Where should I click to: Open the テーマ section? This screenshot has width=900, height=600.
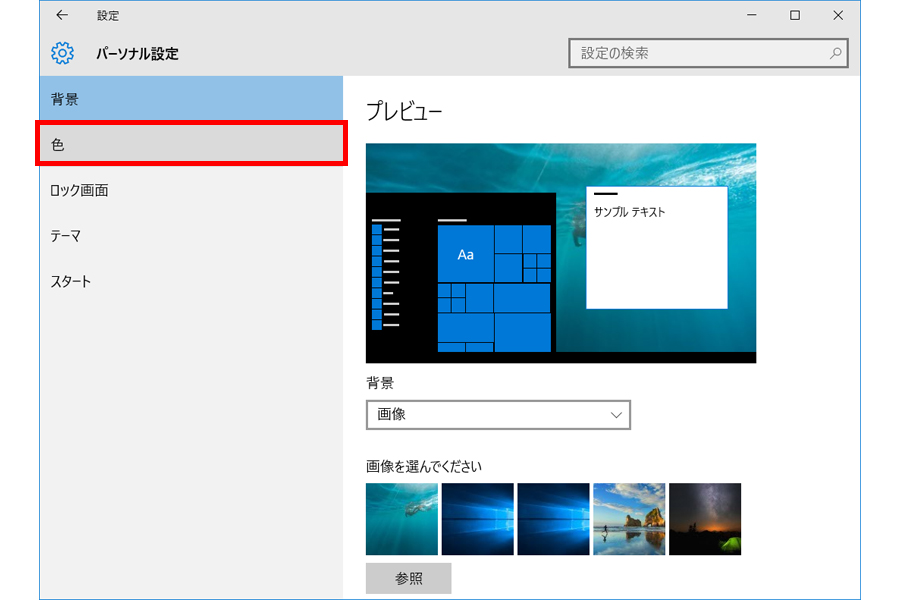click(190, 236)
